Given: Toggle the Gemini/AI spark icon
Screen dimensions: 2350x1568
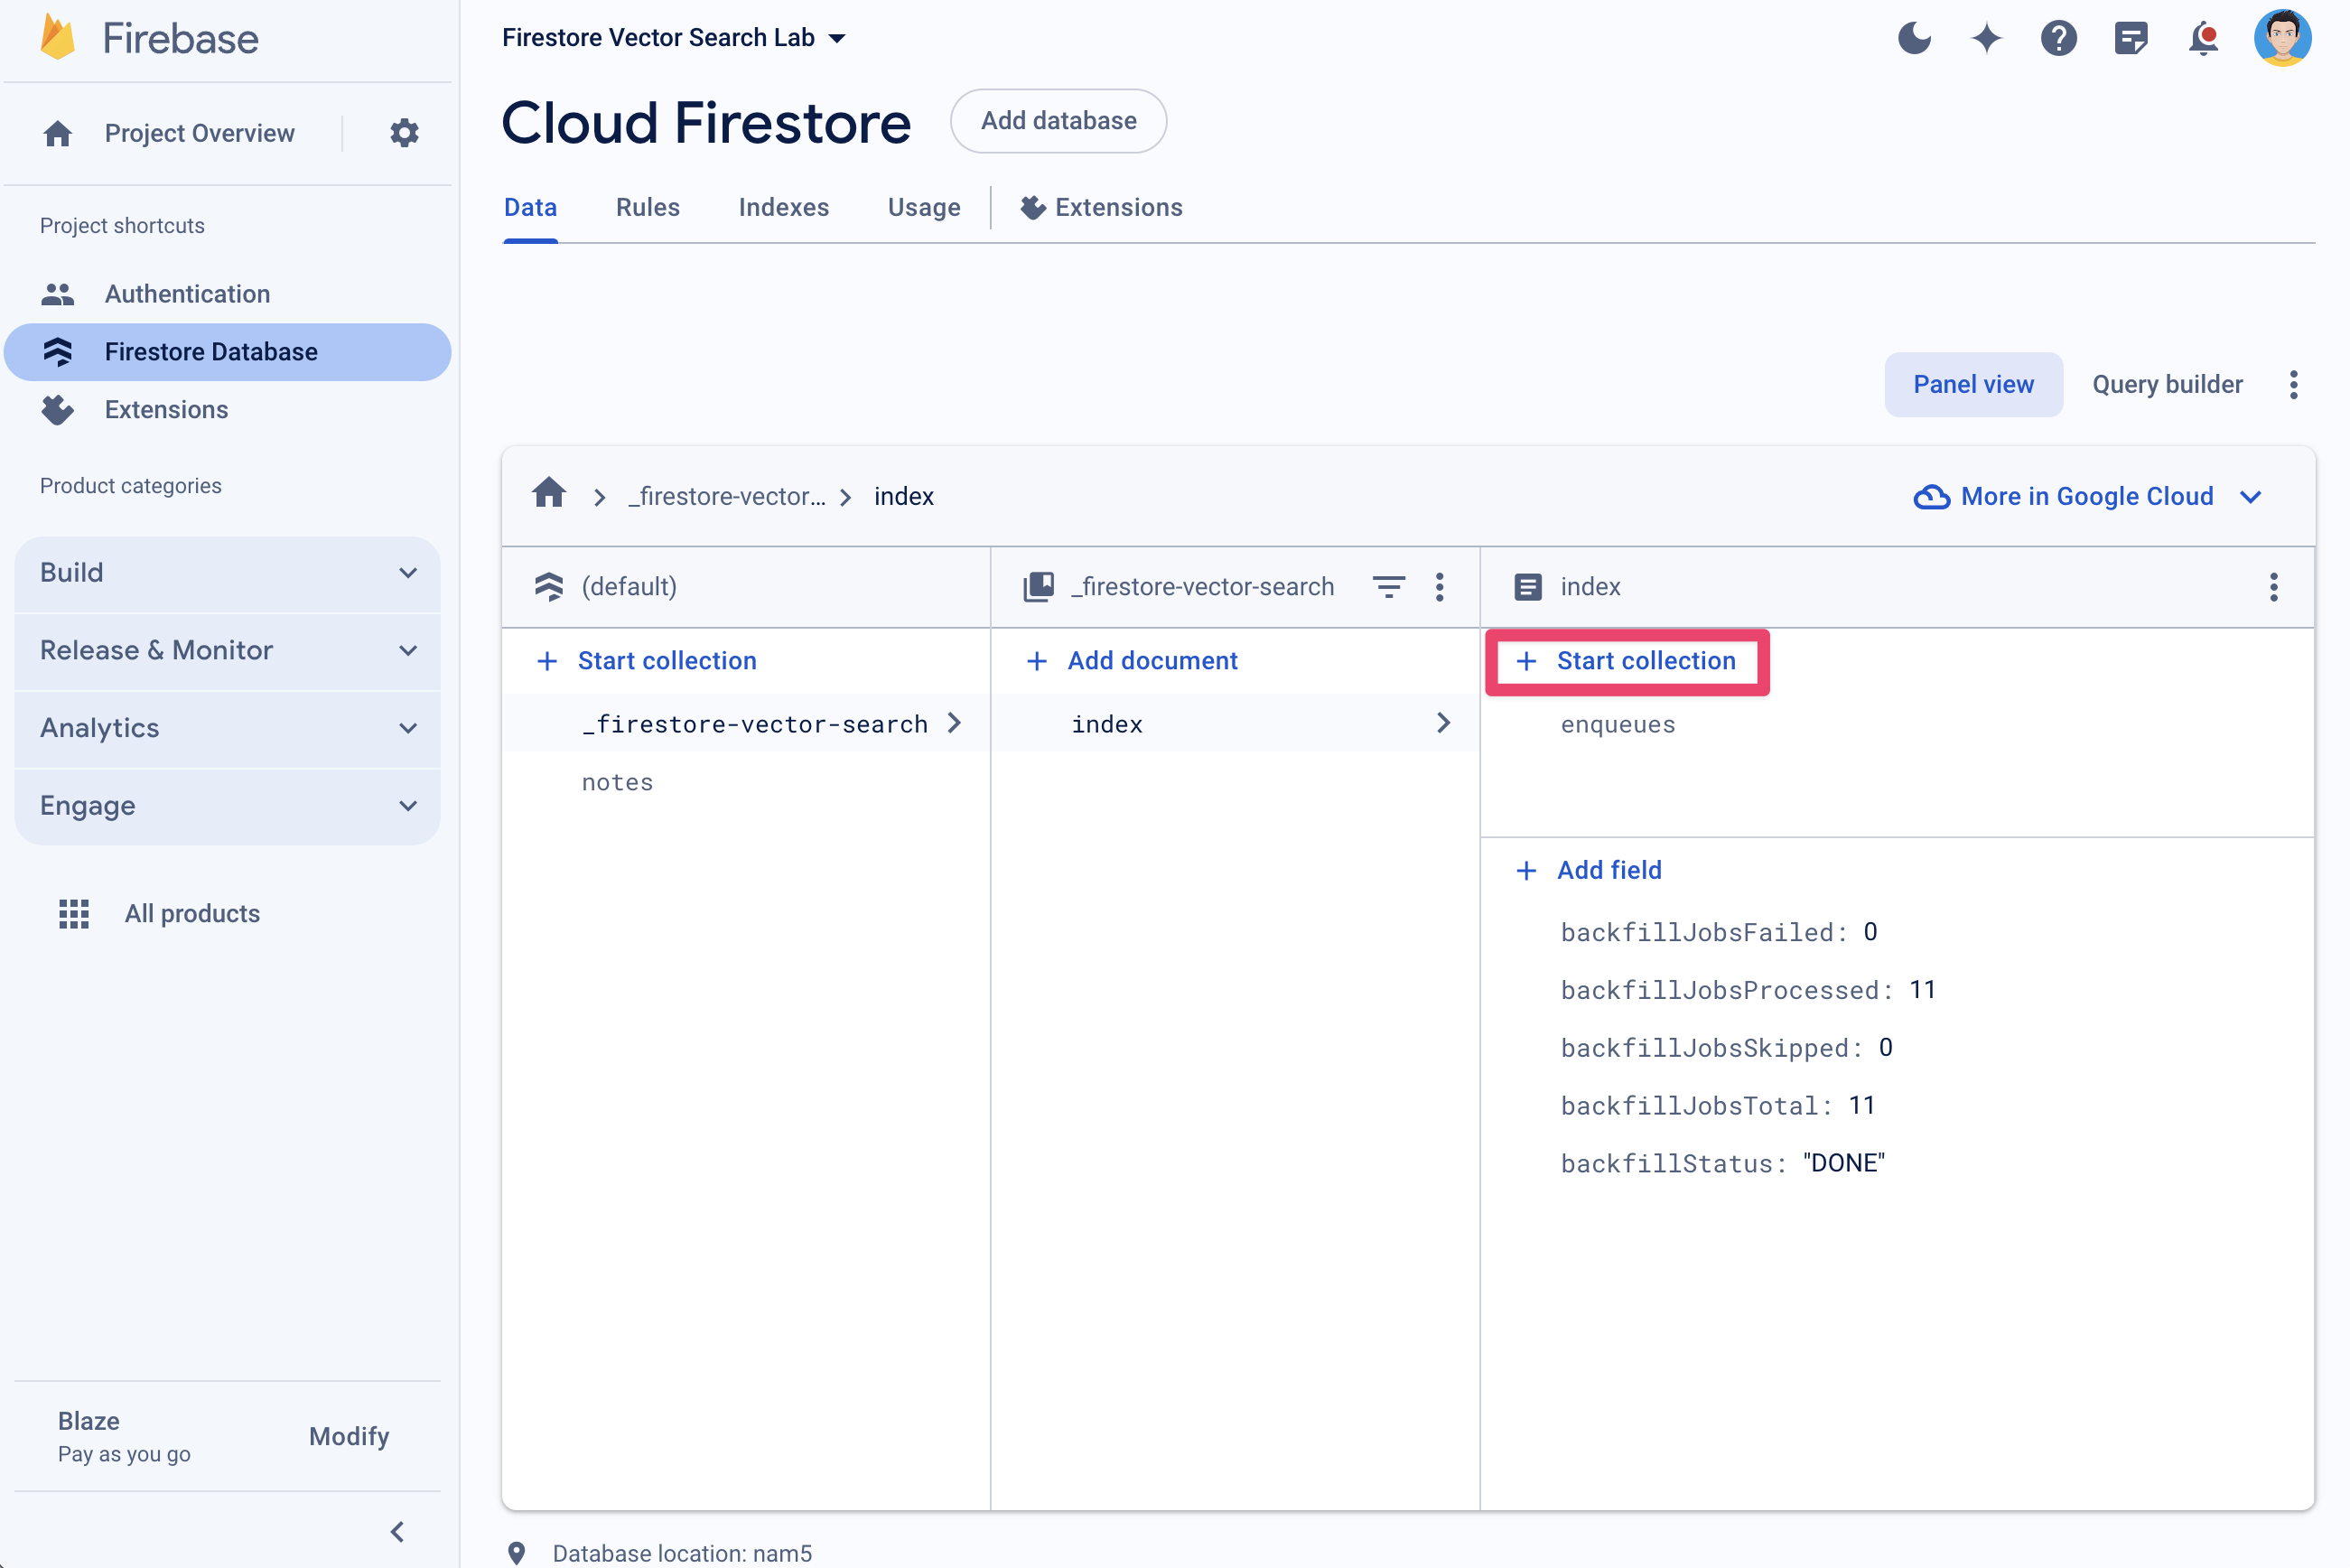Looking at the screenshot, I should point(1988,35).
